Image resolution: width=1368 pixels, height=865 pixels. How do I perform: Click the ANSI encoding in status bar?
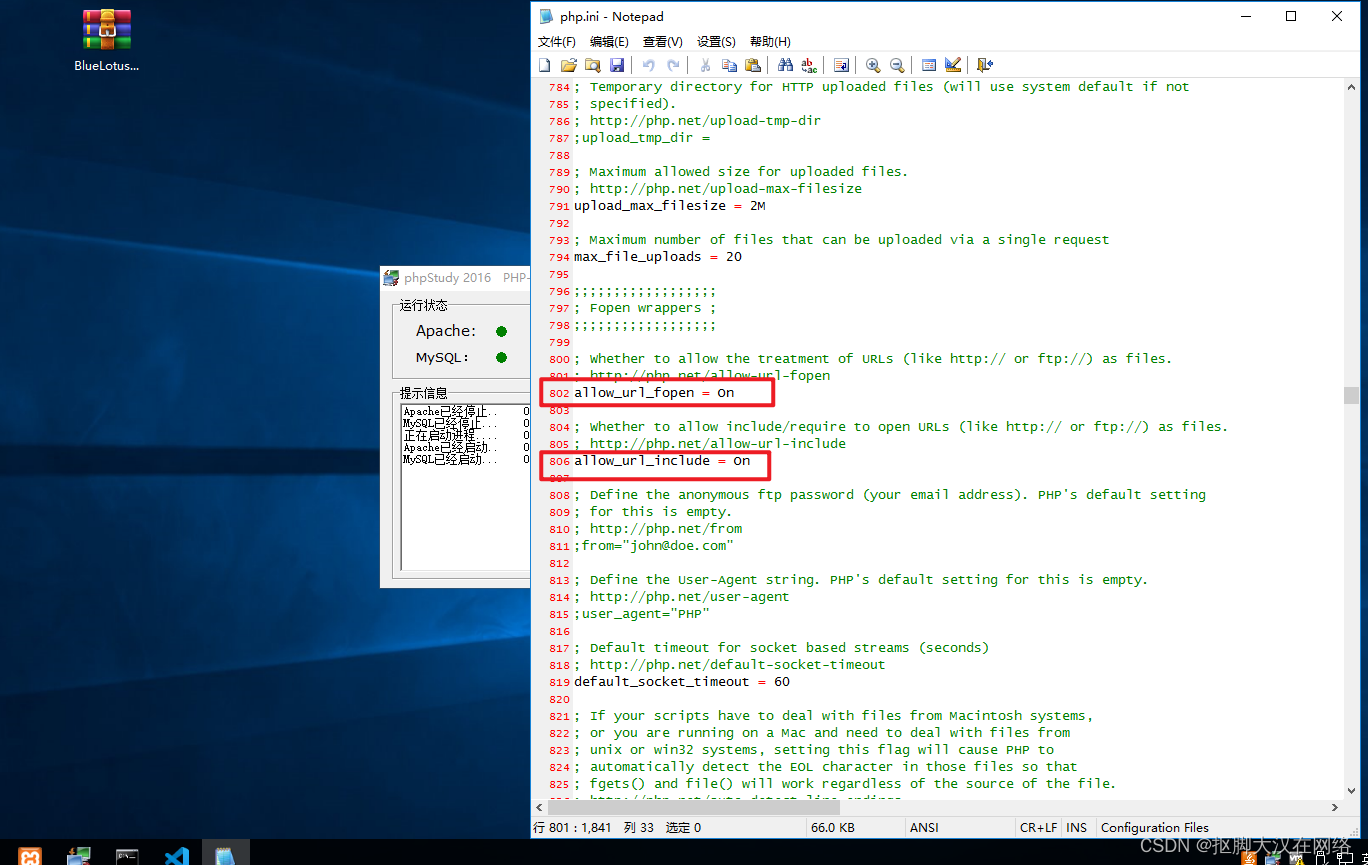pyautogui.click(x=925, y=828)
